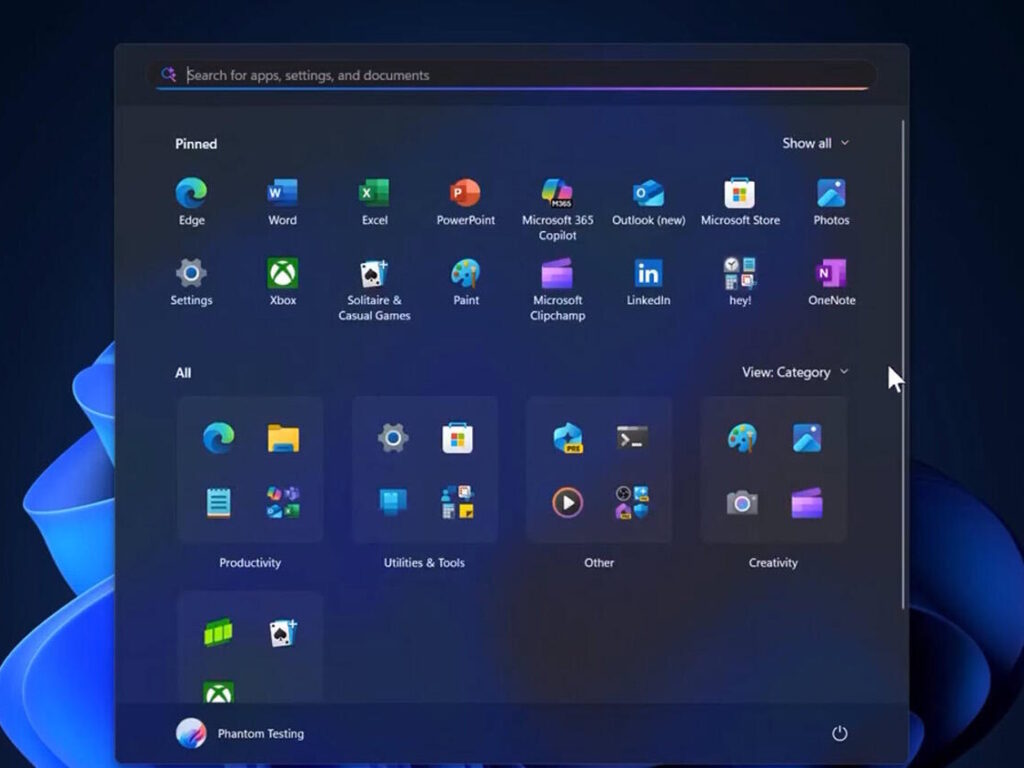Click the Productivity category label

tap(250, 563)
